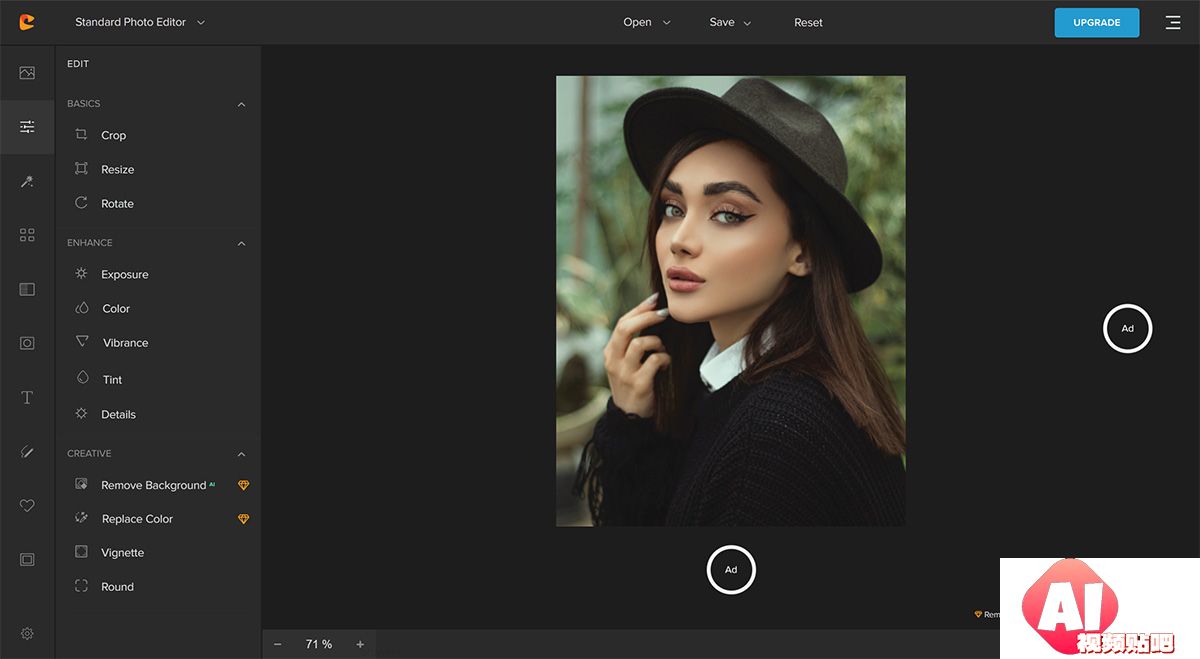Collapse the Creative section
Image resolution: width=1200 pixels, height=659 pixels.
click(x=241, y=454)
